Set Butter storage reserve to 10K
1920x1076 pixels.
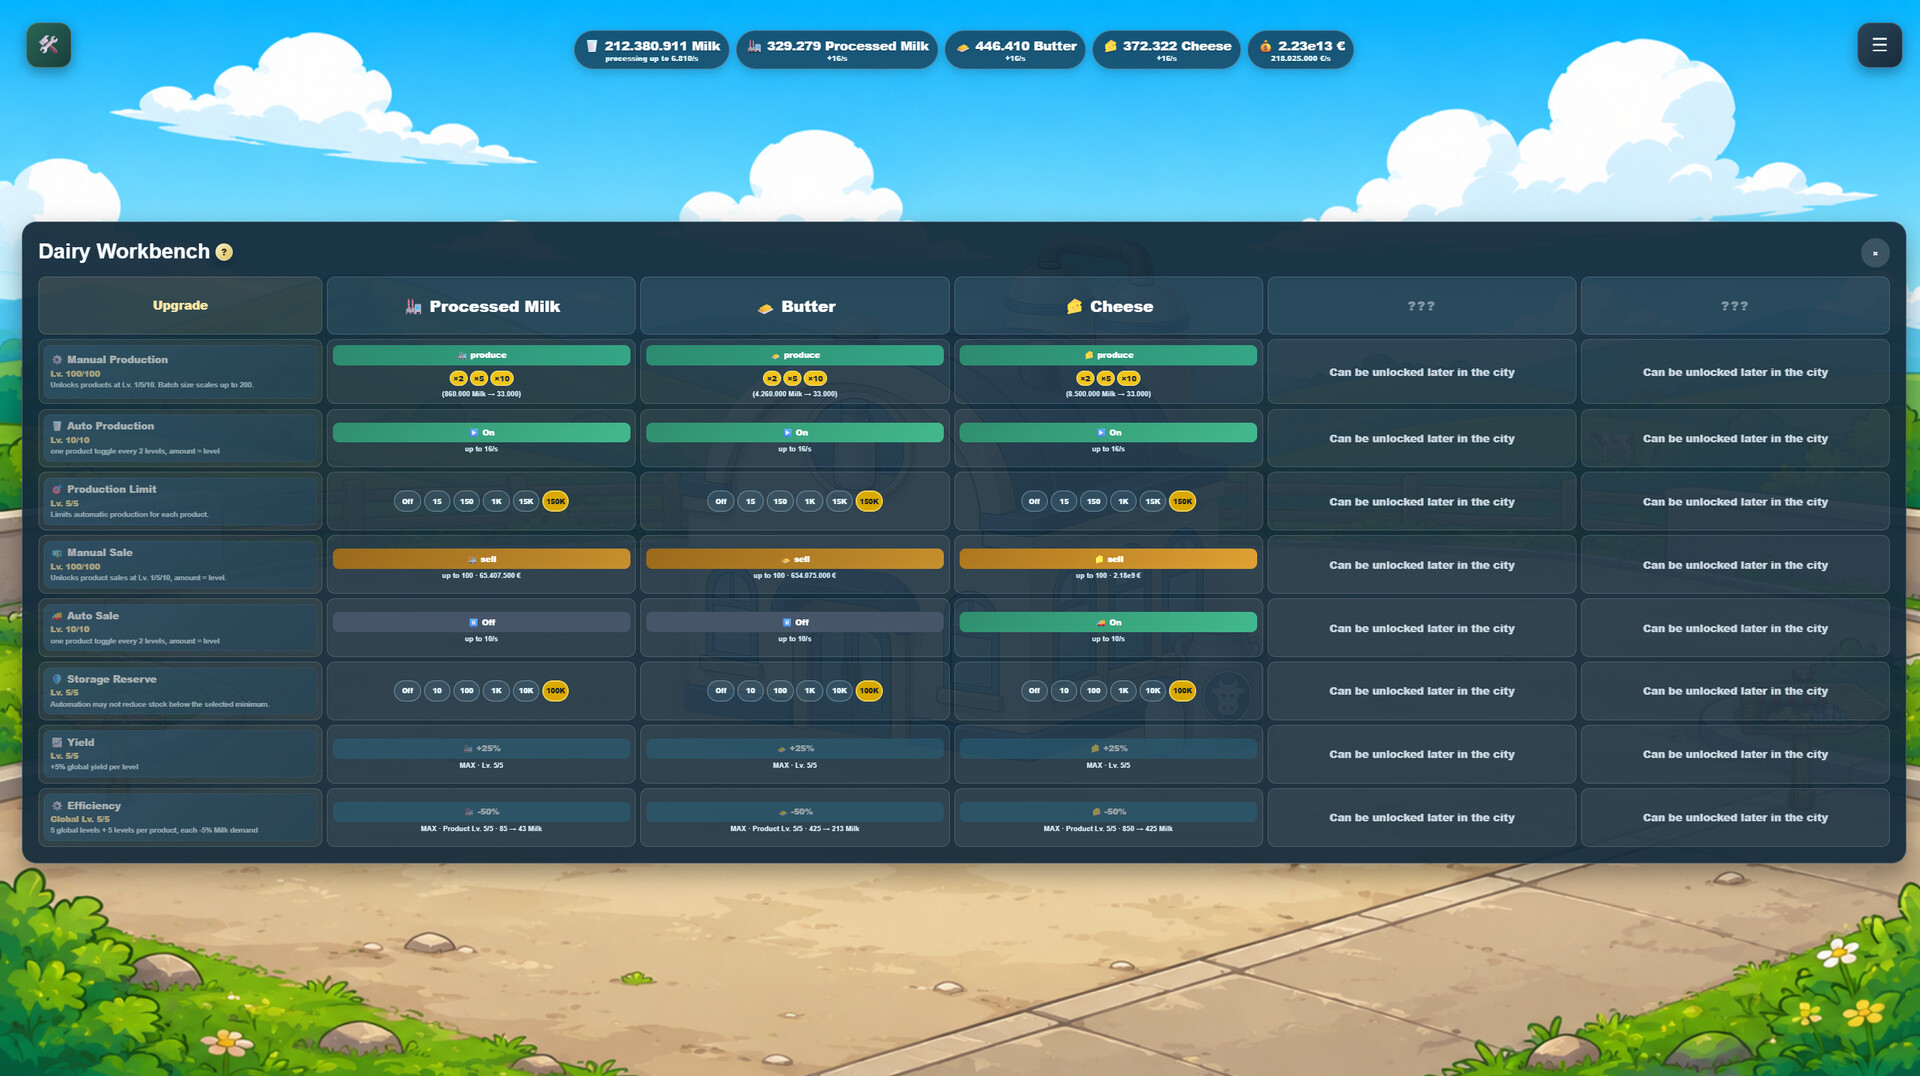[840, 690]
